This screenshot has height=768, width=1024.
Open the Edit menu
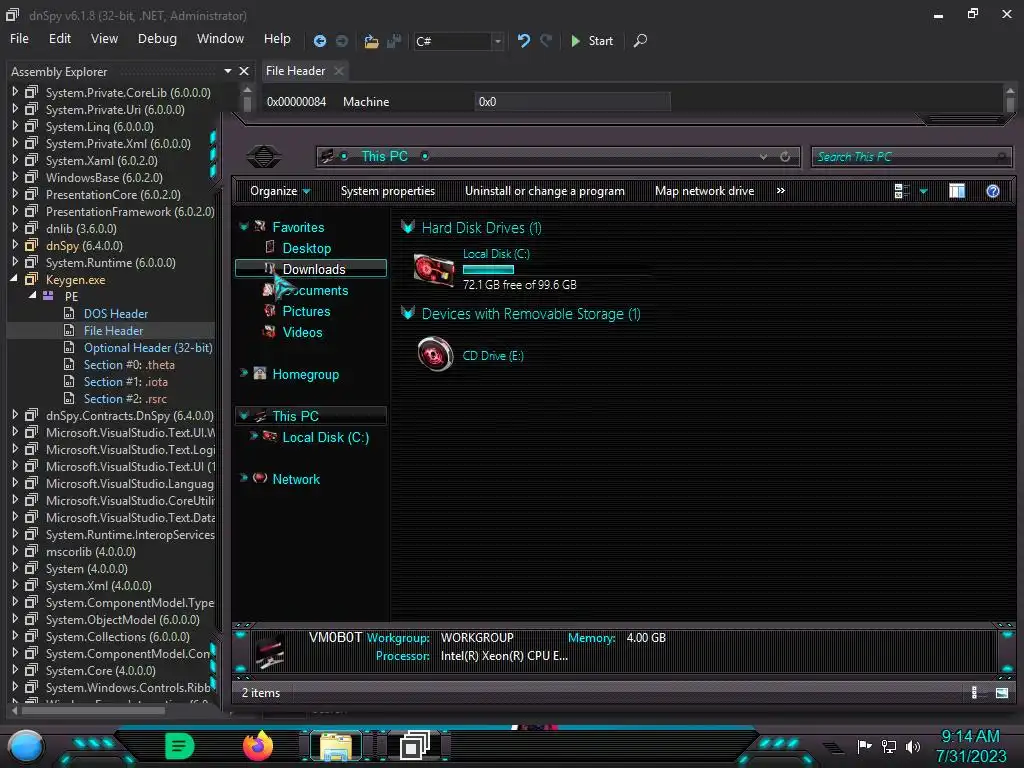pos(59,39)
